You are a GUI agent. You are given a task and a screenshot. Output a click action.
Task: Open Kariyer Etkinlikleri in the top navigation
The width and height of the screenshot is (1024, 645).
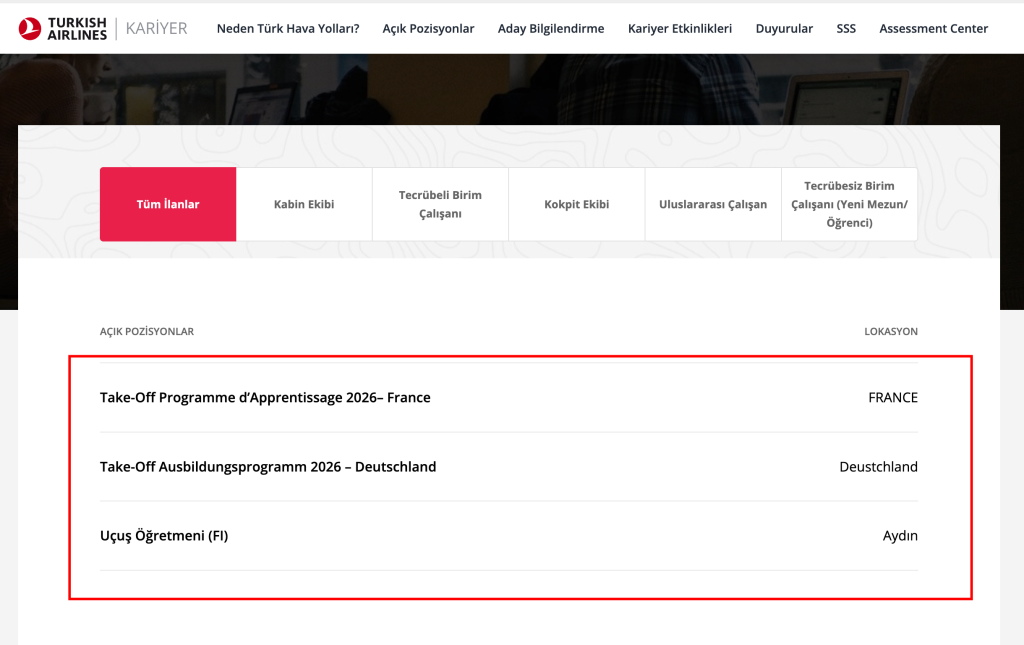coord(680,29)
